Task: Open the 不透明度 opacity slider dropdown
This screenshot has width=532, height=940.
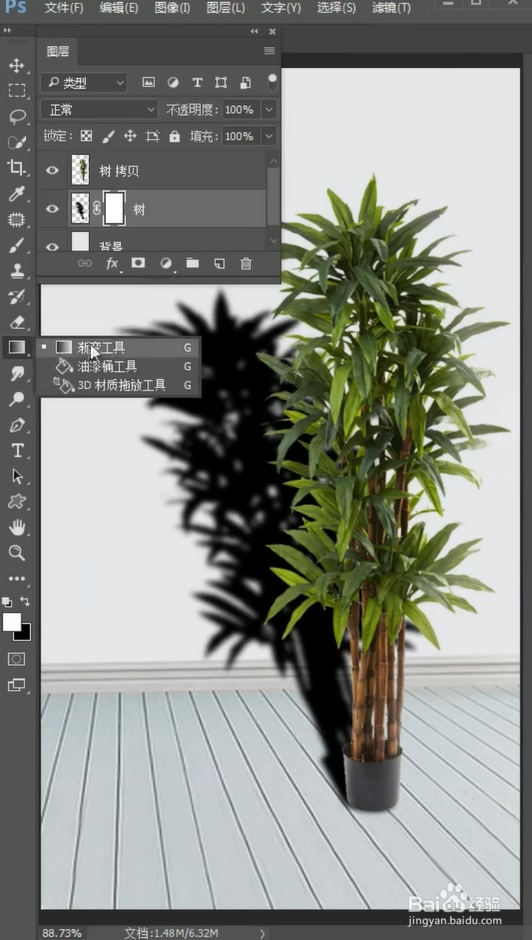Action: click(269, 110)
